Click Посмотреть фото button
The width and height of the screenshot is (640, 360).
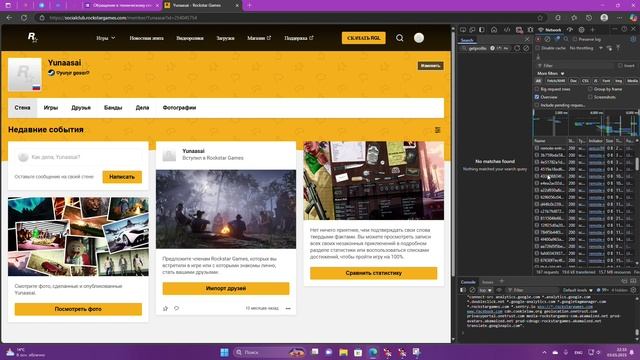point(78,309)
